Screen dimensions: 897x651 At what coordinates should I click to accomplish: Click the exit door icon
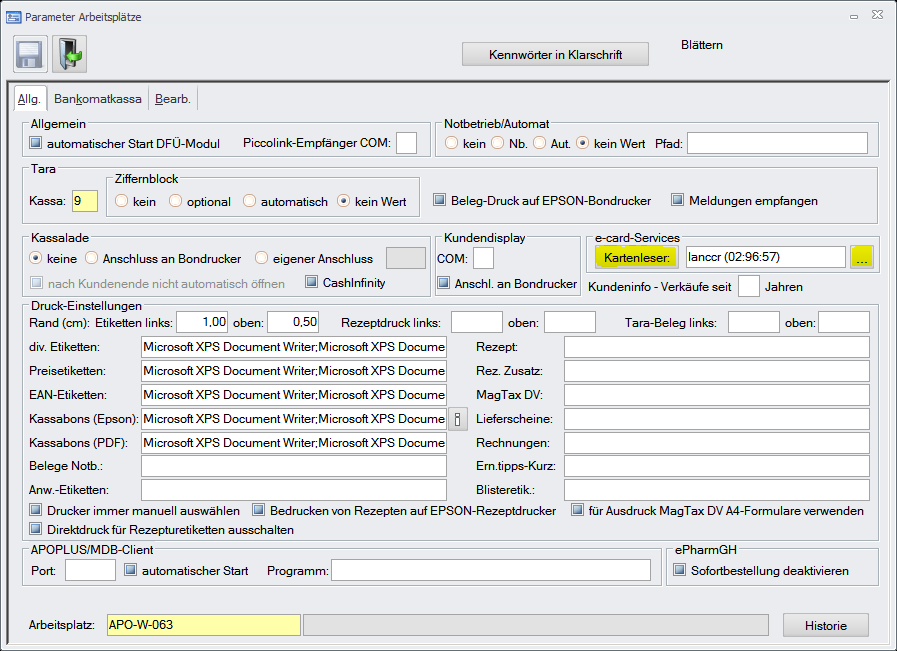click(x=69, y=54)
